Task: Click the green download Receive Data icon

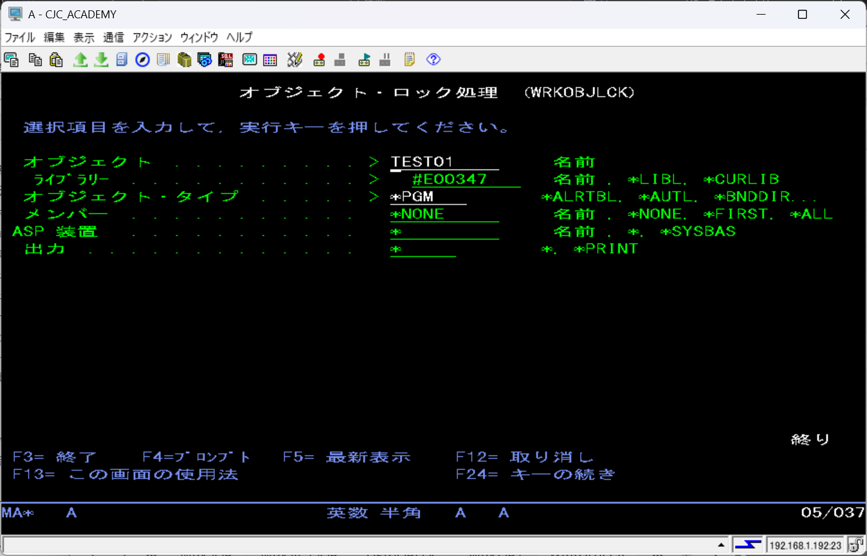Action: 101,60
